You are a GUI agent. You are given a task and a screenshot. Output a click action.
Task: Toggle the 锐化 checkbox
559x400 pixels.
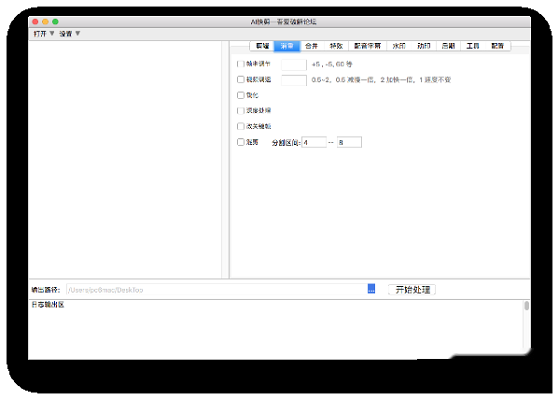pos(241,95)
